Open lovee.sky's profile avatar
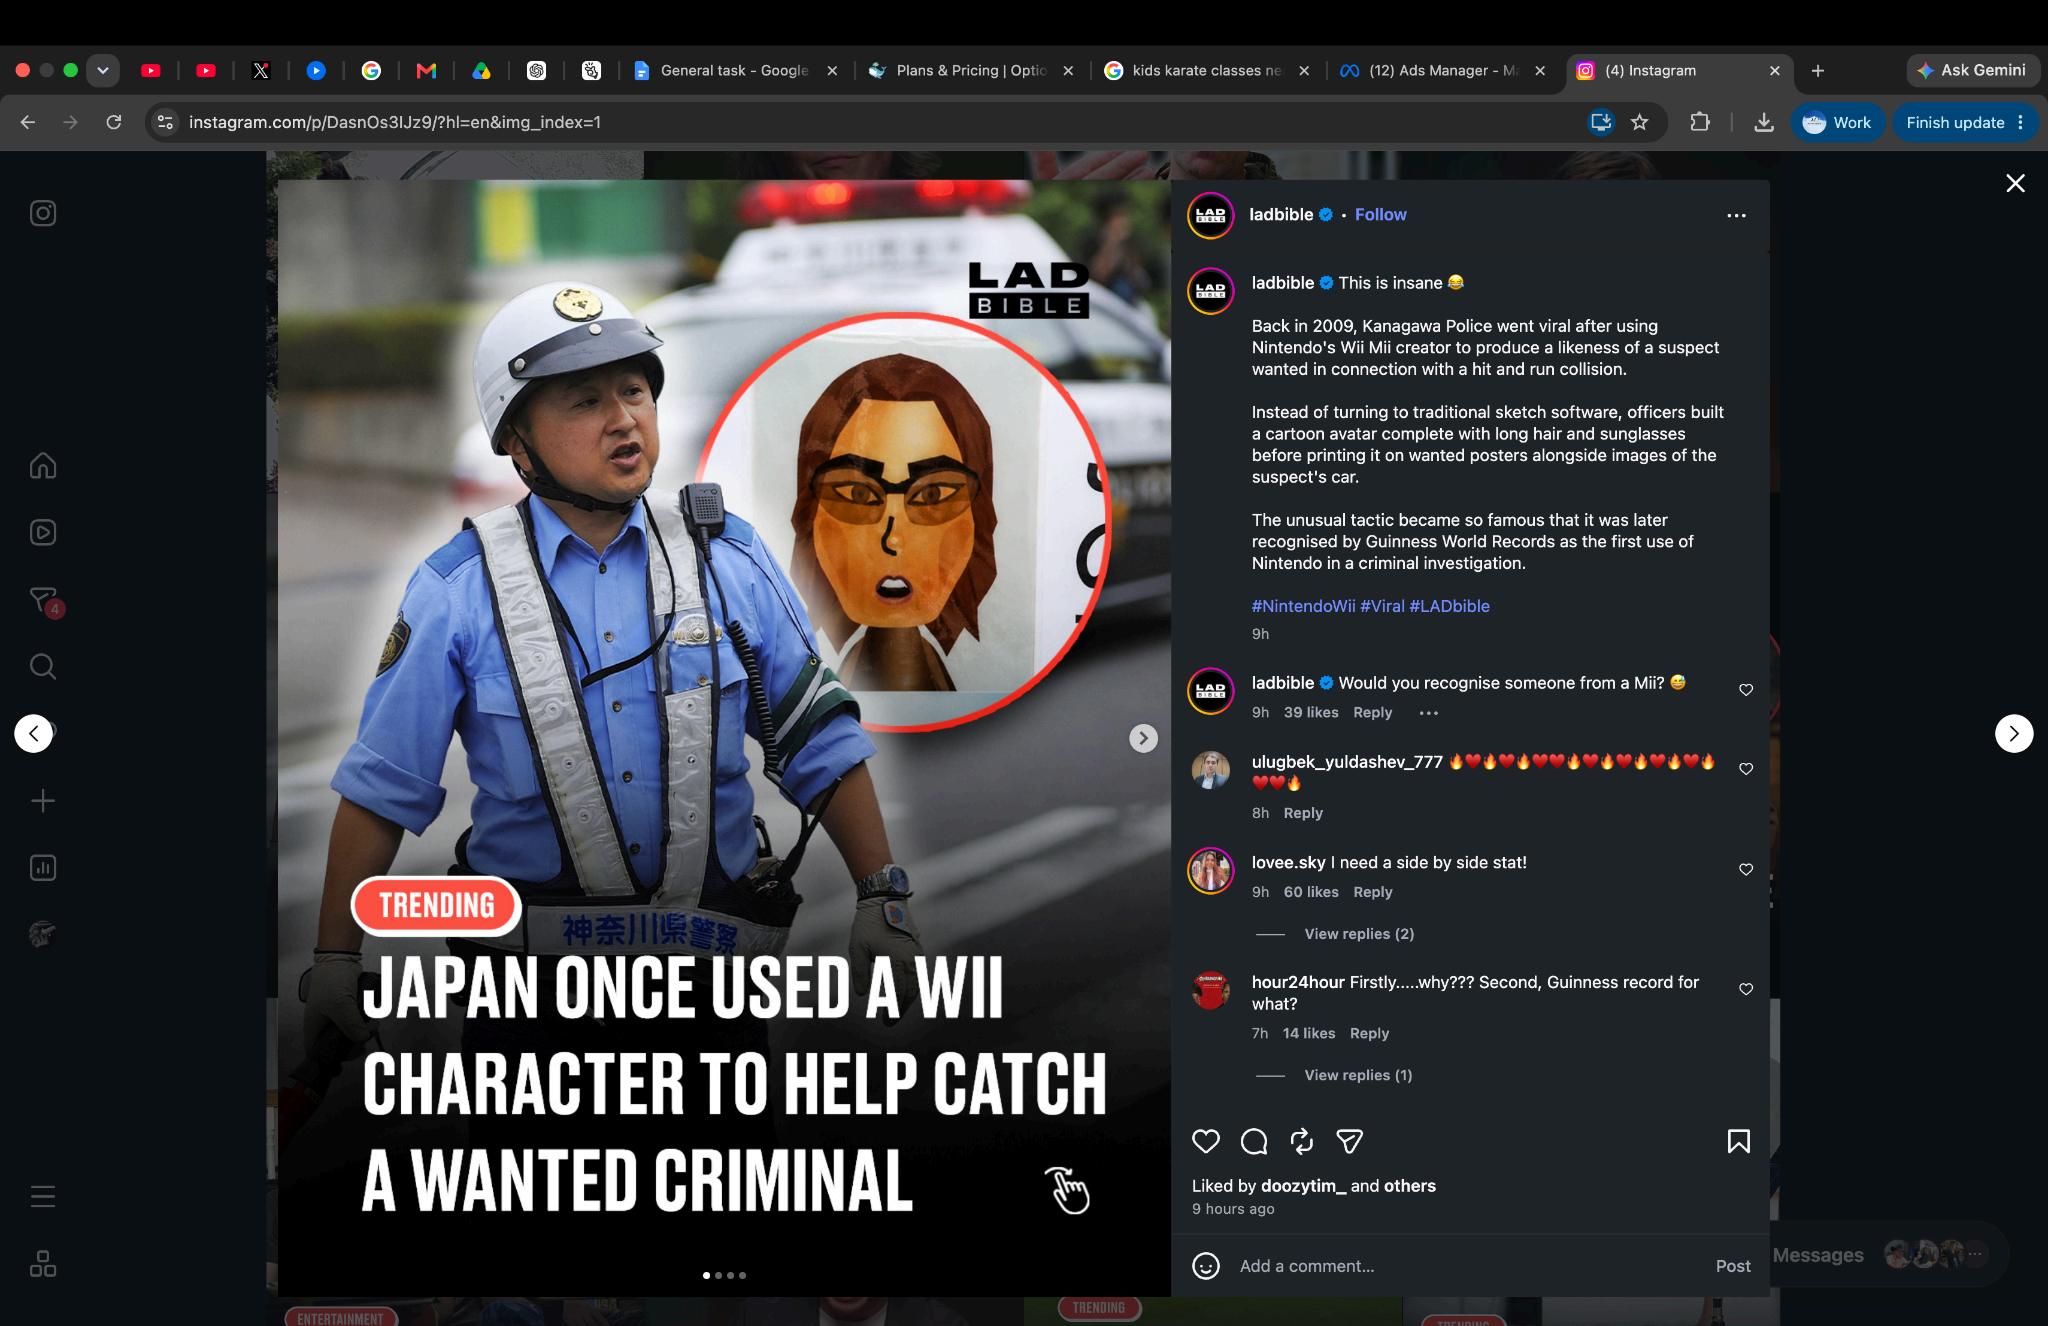2048x1326 pixels. (1210, 870)
